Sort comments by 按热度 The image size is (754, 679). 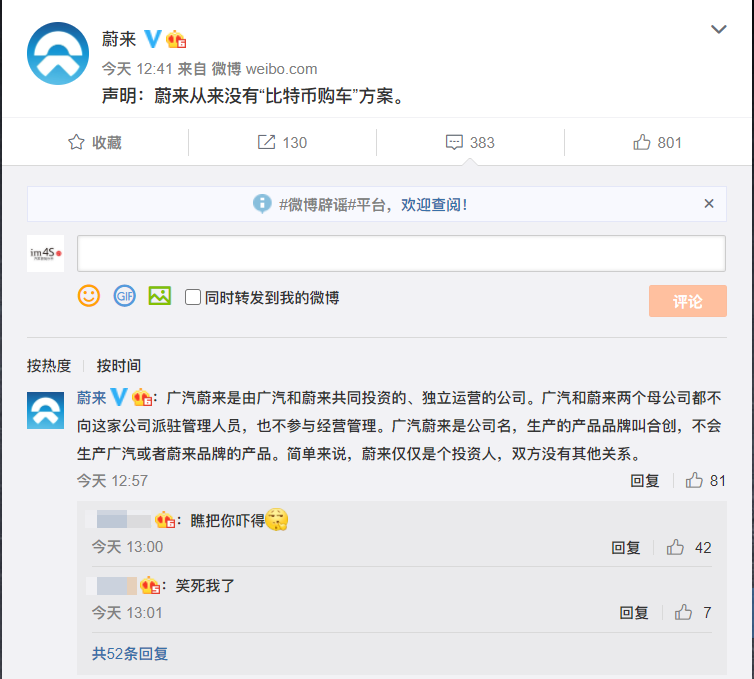click(49, 366)
